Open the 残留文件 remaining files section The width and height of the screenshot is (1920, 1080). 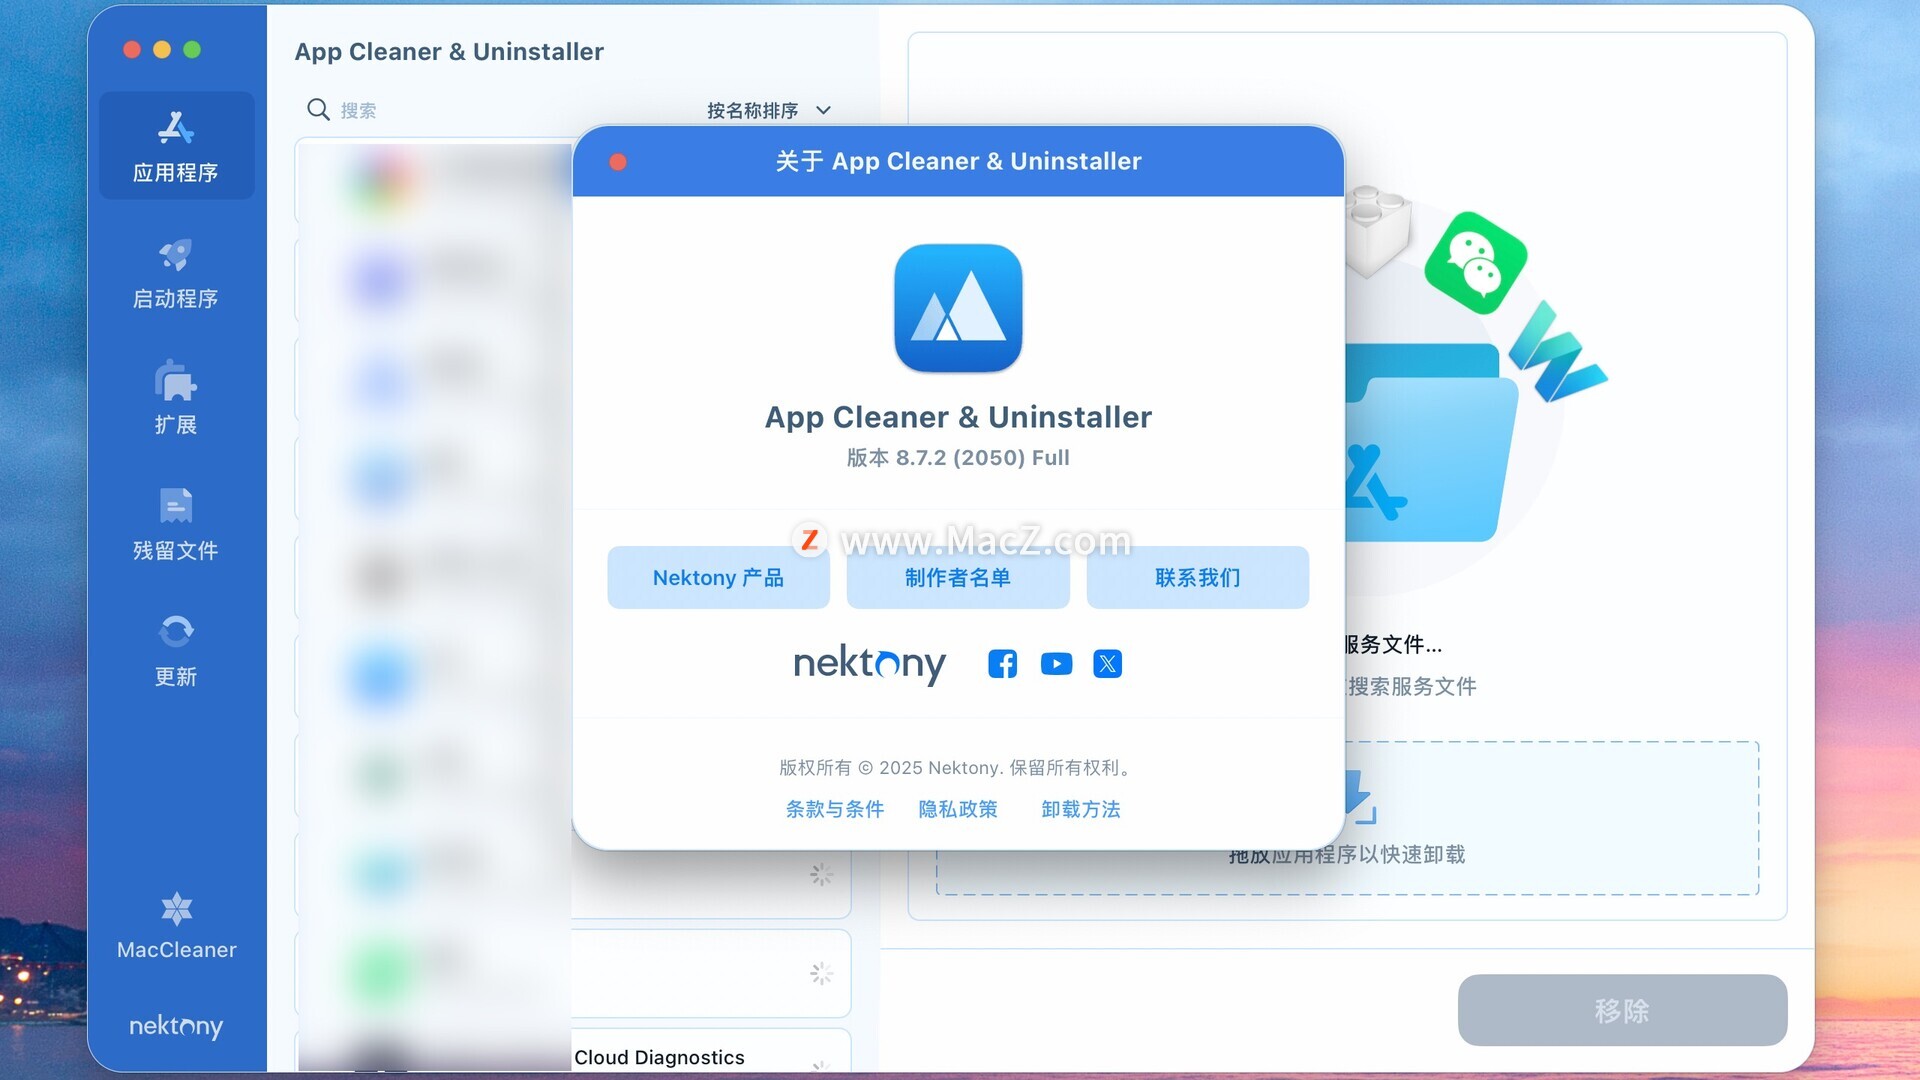[x=176, y=524]
